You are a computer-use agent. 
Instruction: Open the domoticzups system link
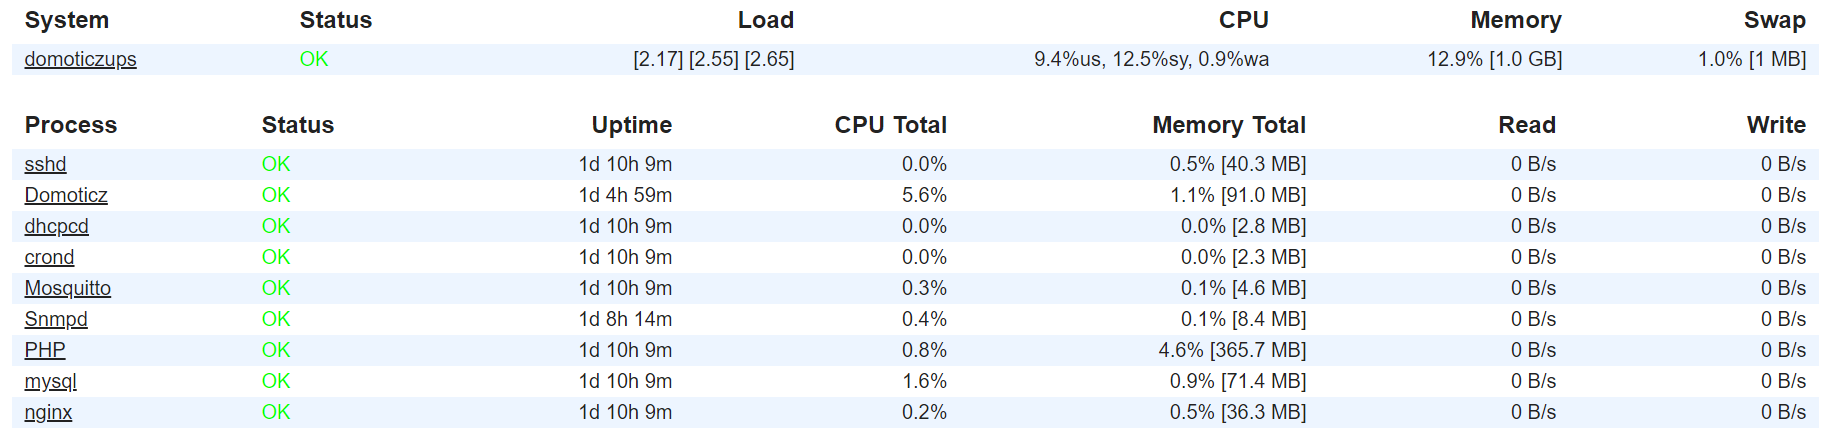[80, 59]
